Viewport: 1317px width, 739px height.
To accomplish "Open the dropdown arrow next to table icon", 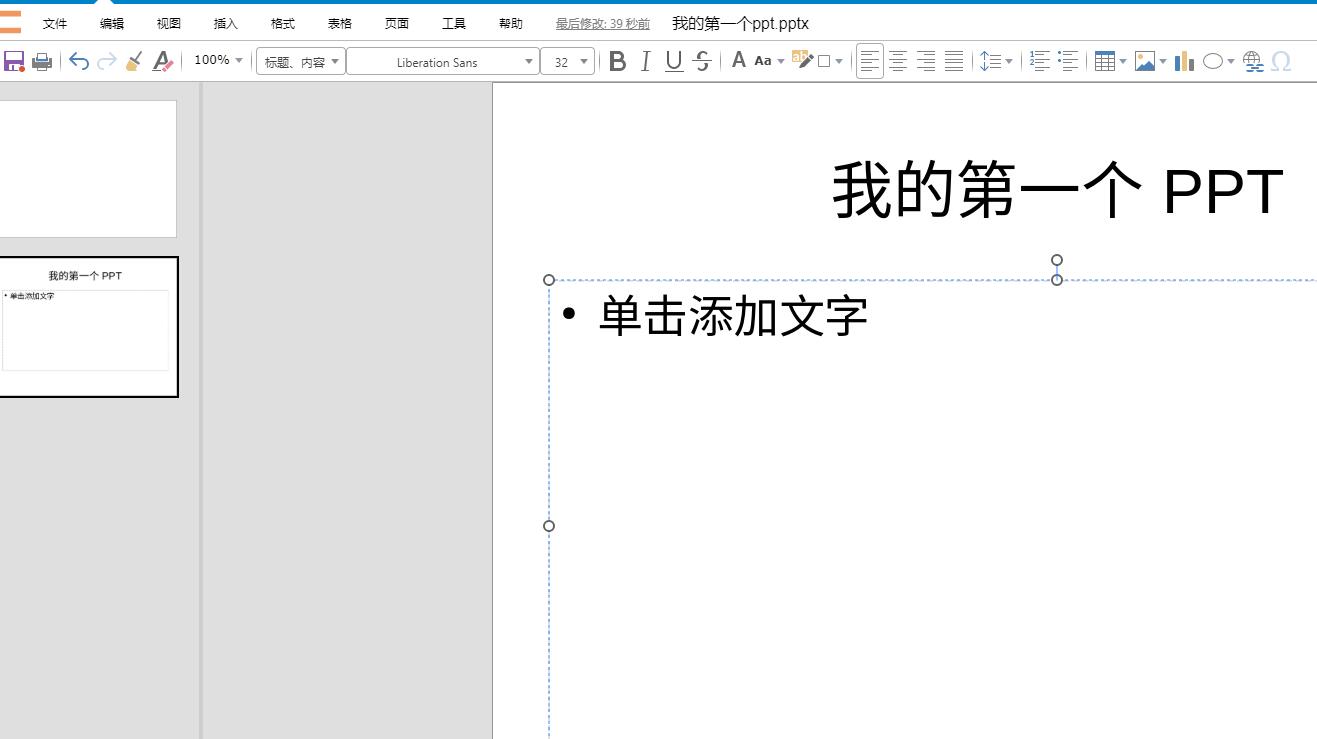I will pyautogui.click(x=1123, y=62).
